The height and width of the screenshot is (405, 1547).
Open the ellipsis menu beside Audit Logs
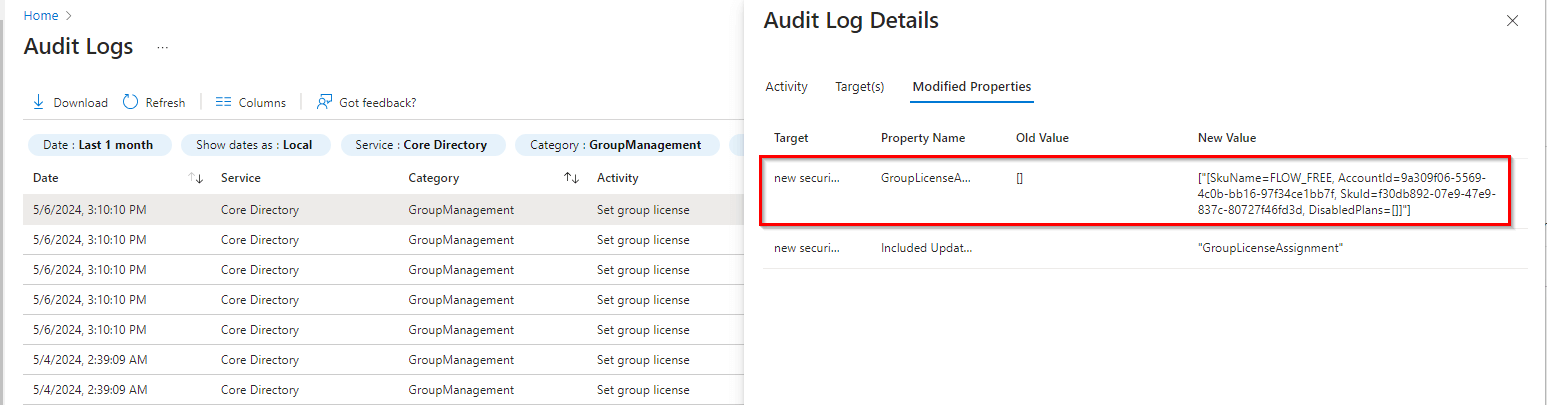tap(163, 47)
